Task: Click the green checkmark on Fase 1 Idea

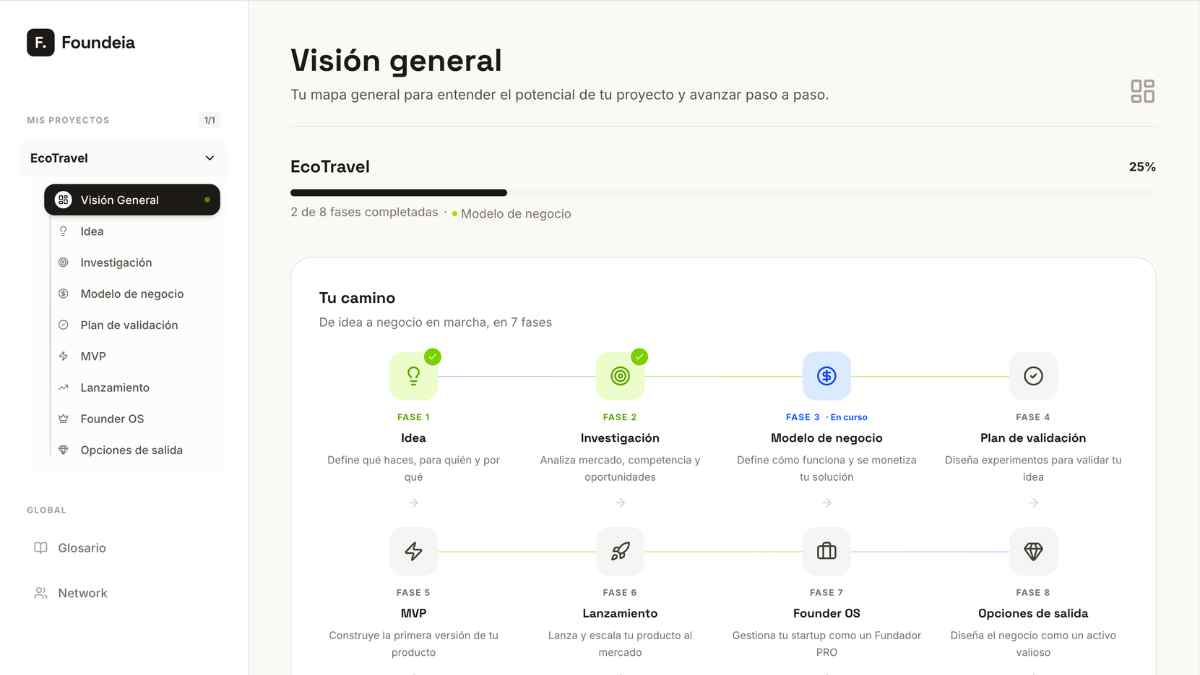Action: coord(432,356)
